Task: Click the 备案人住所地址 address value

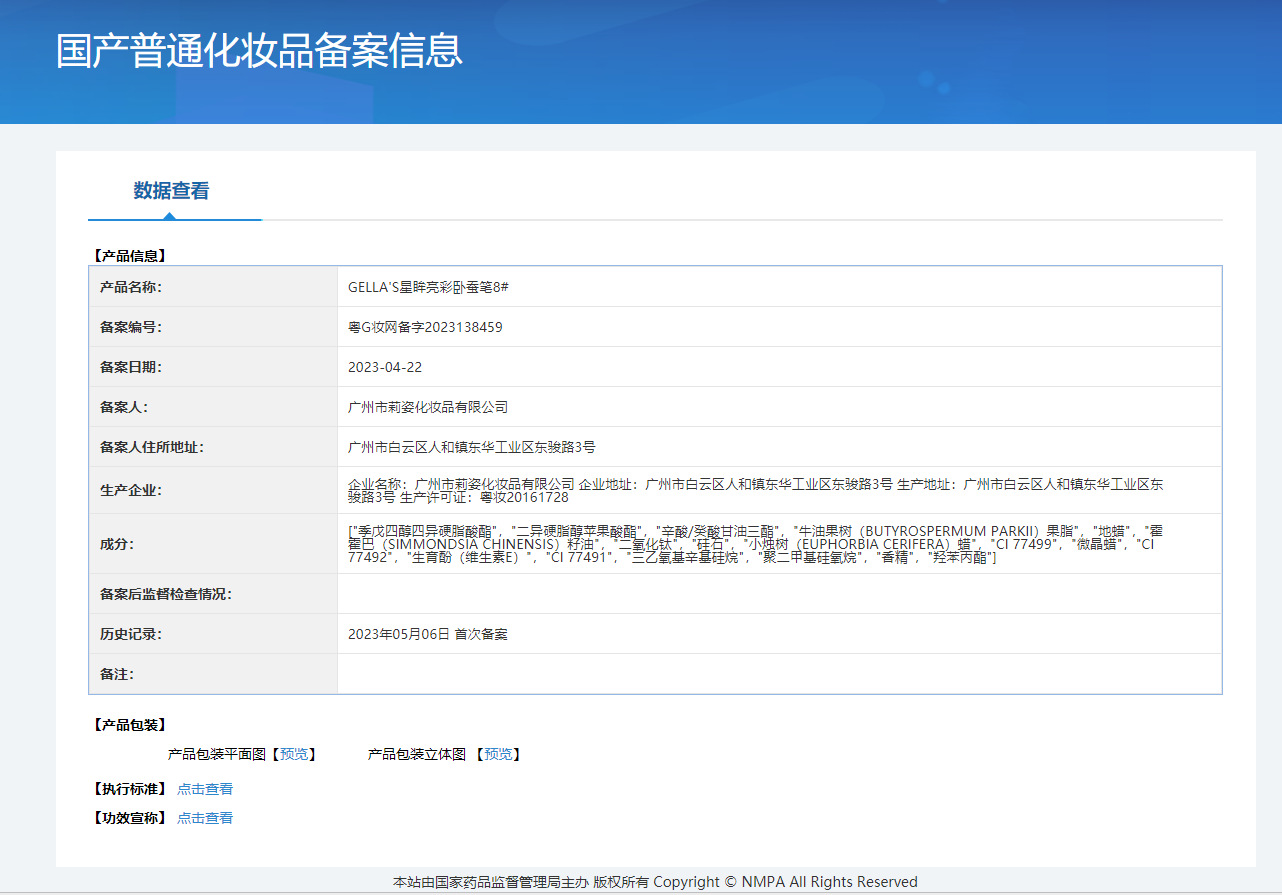Action: click(x=471, y=447)
